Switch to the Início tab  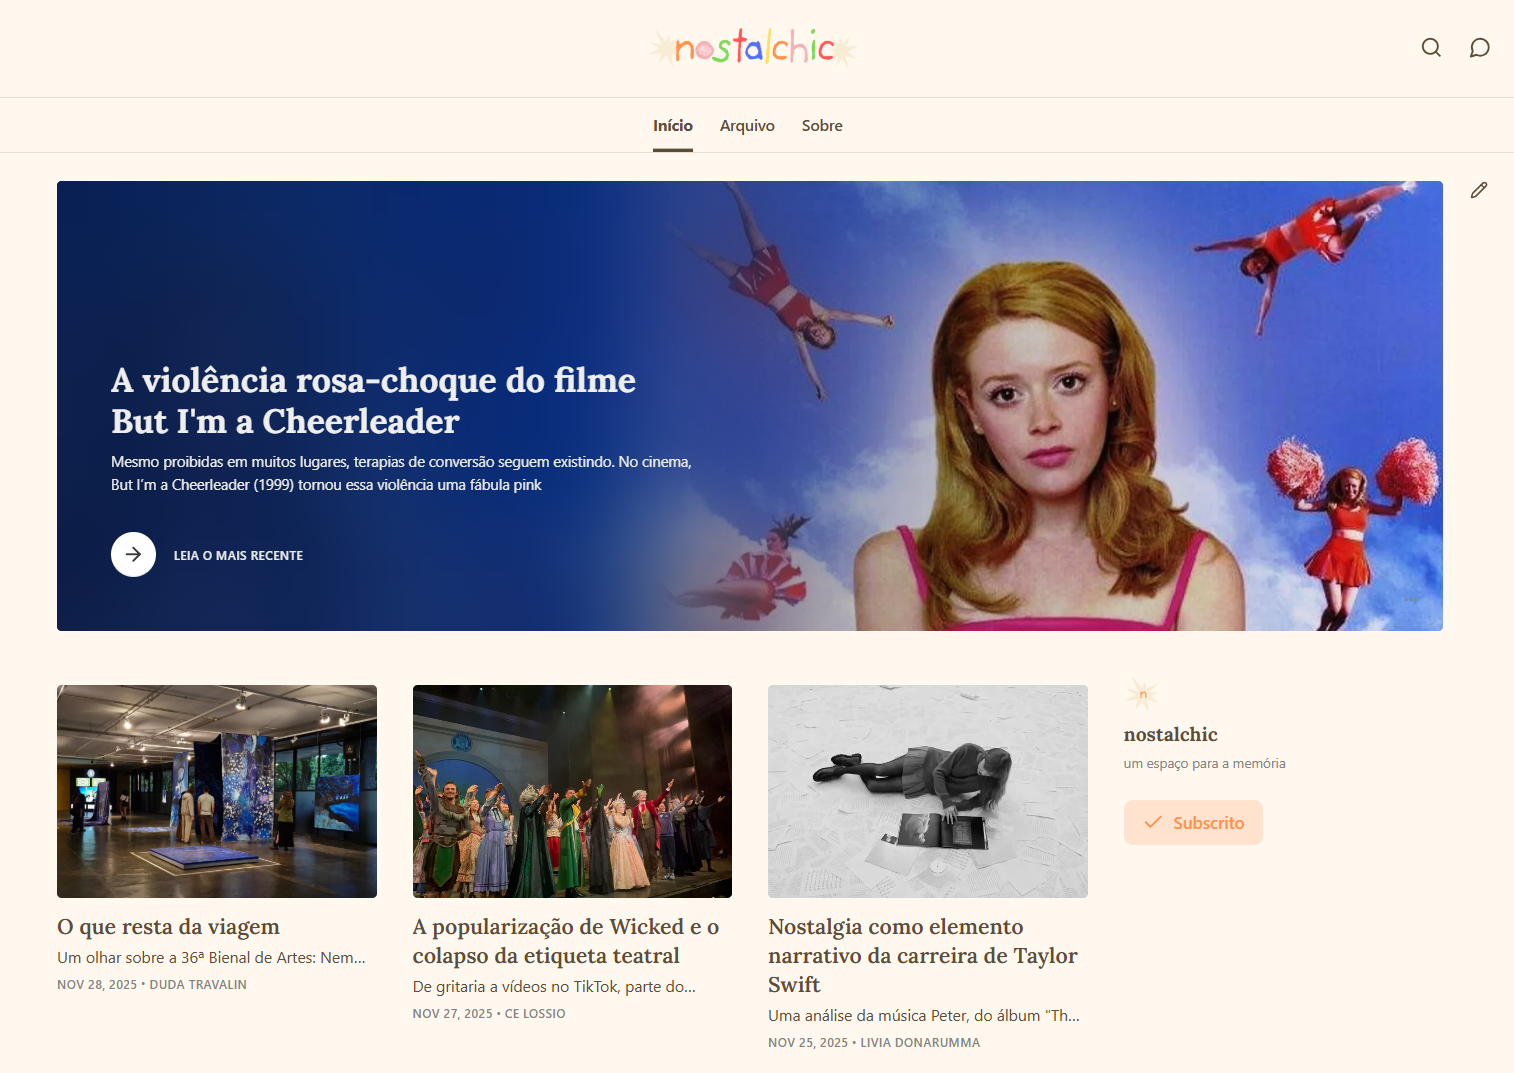(x=672, y=126)
